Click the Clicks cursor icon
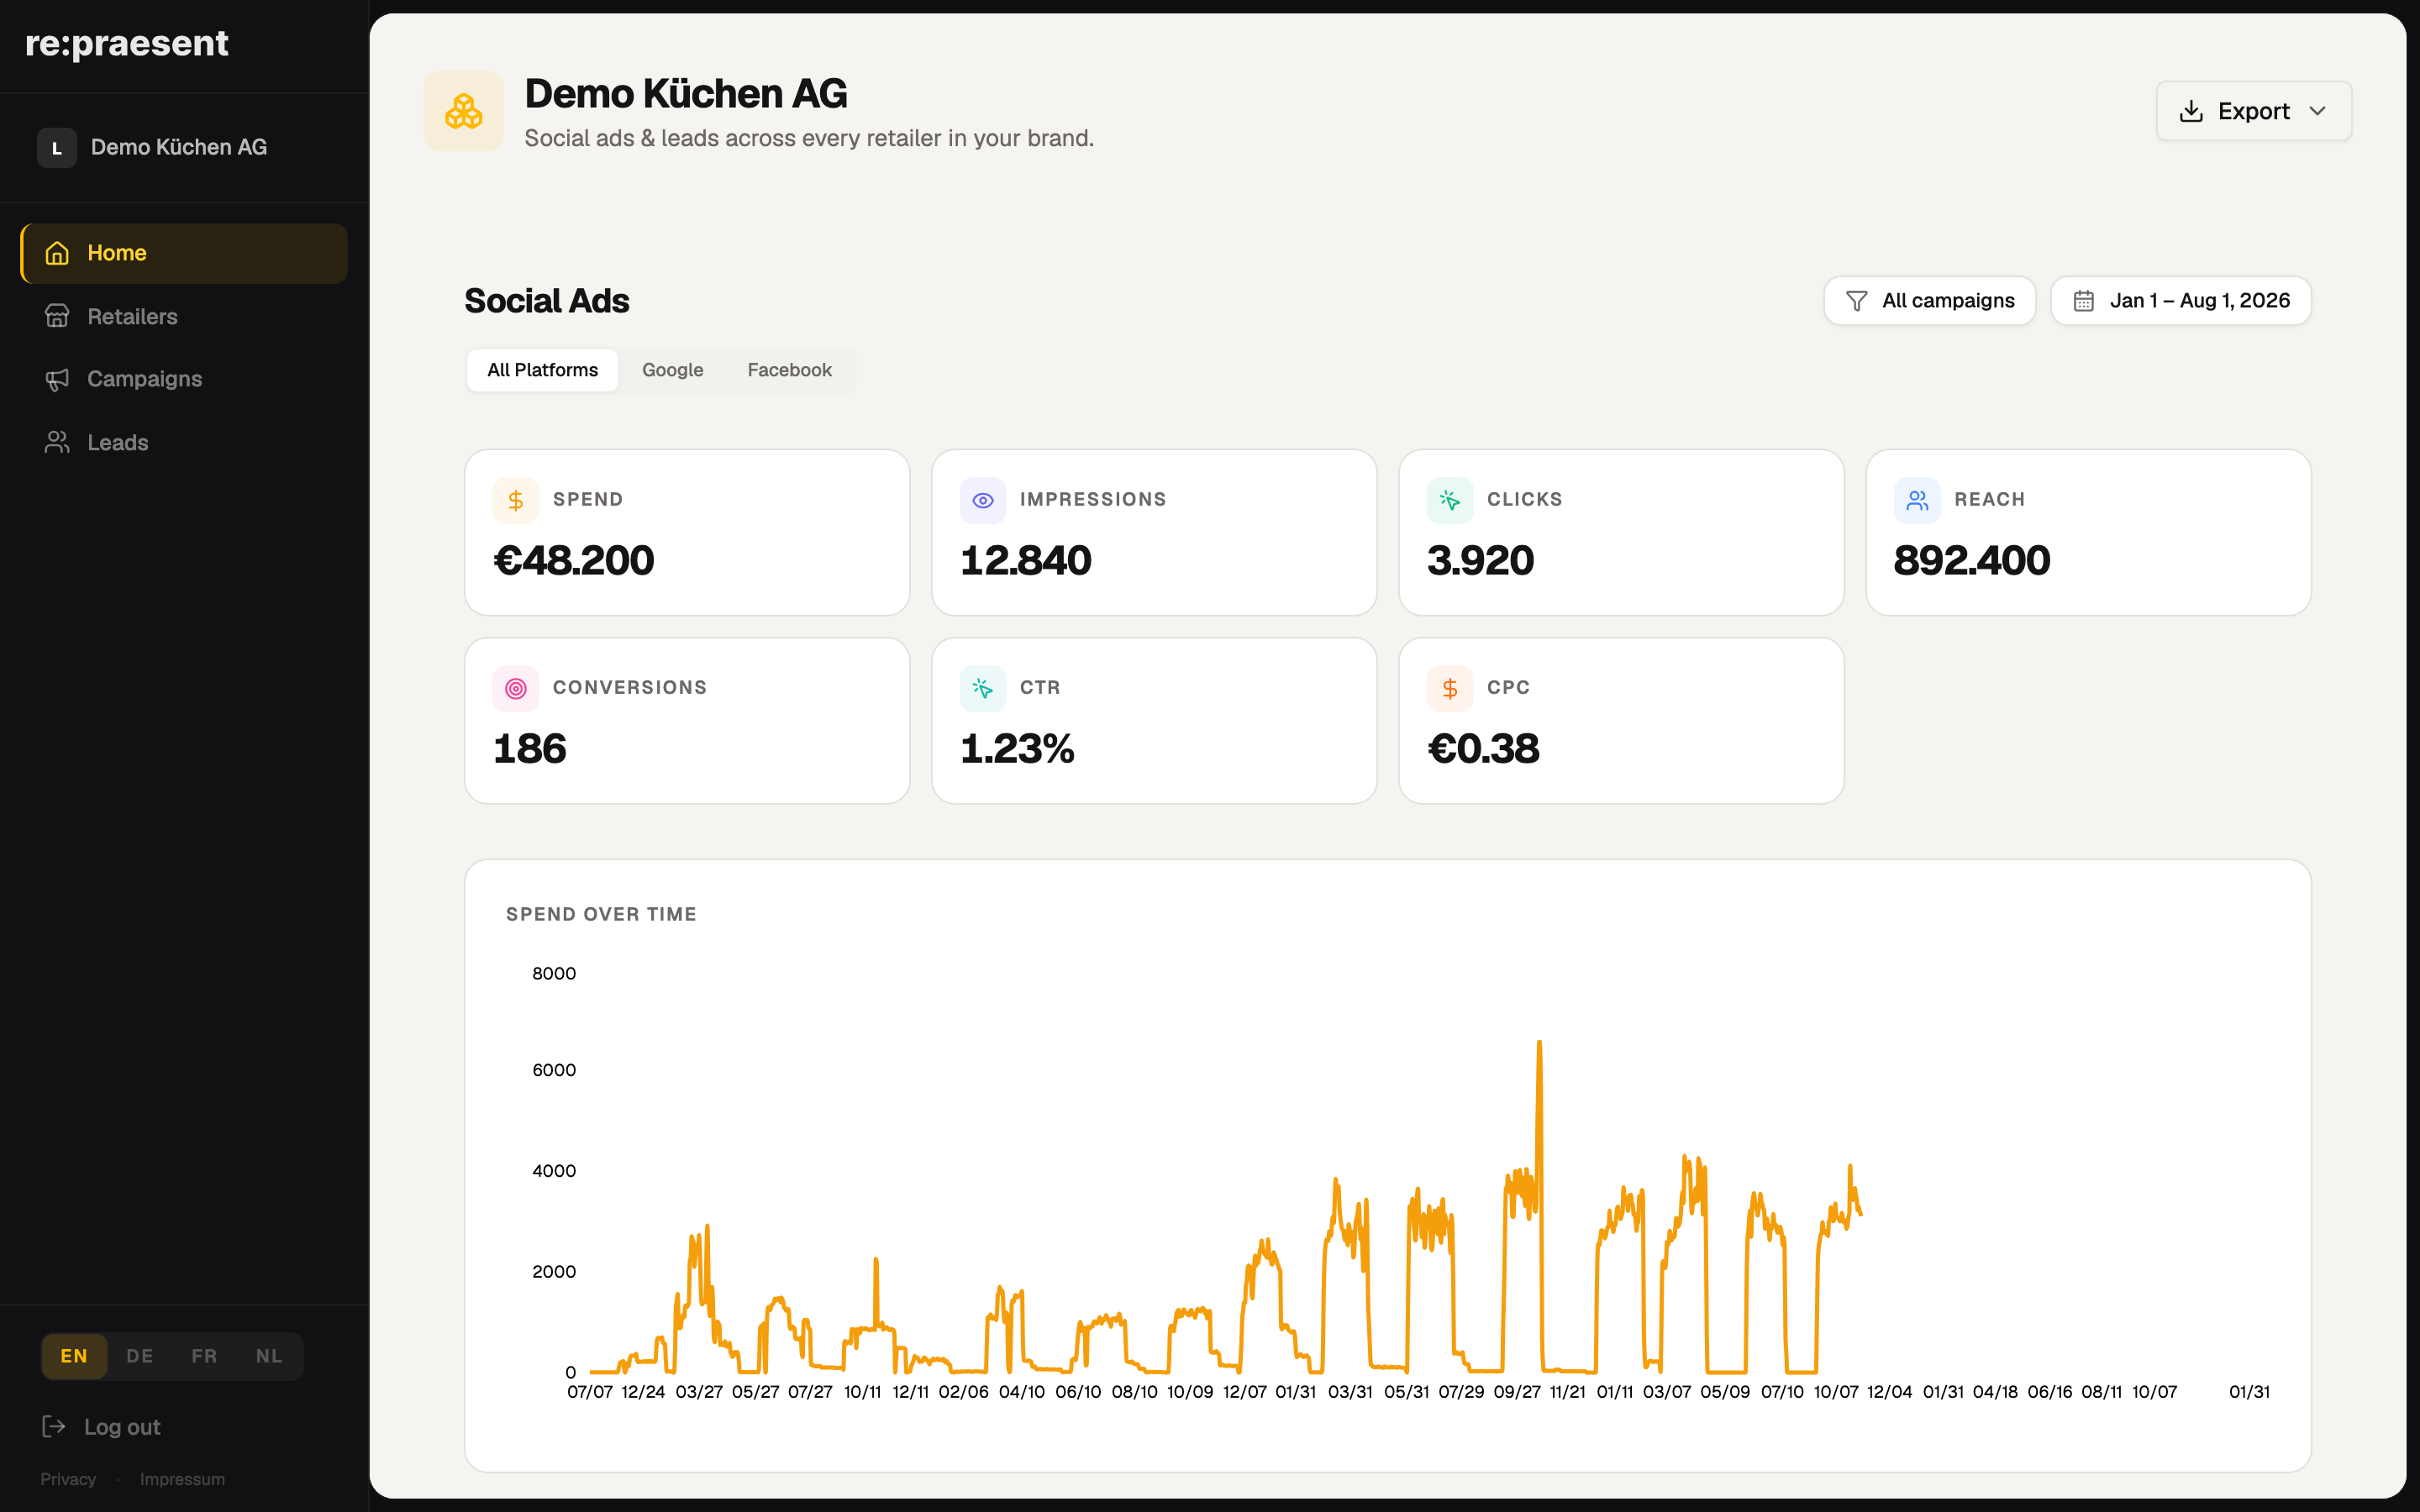Viewport: 2420px width, 1512px height. pos(1450,500)
